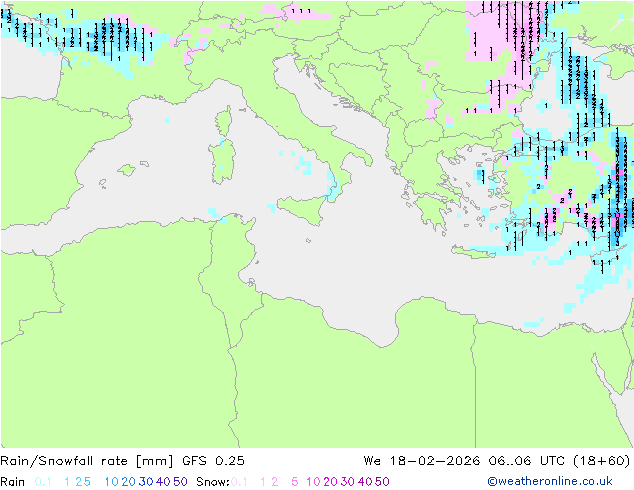Pick the Rain legend 40 color value
The height and width of the screenshot is (490, 634).
163,482
